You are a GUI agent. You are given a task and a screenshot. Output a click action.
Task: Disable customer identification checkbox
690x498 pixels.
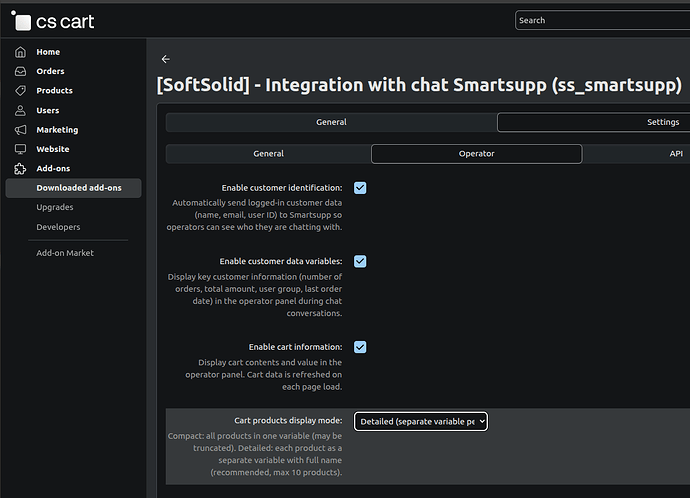pos(360,188)
